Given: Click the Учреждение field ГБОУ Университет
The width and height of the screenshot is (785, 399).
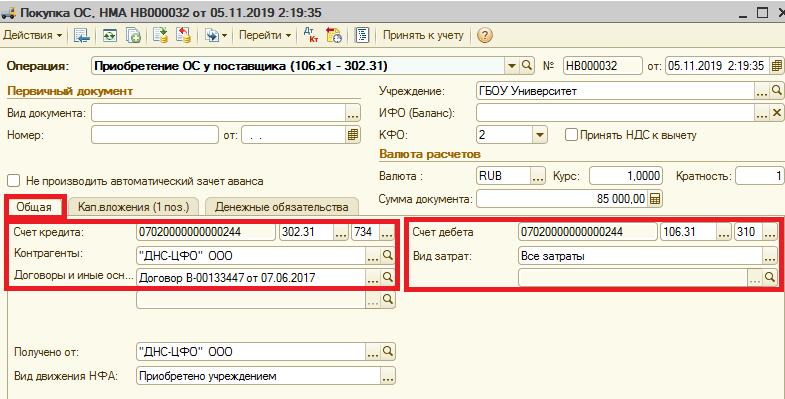Looking at the screenshot, I should (616, 91).
